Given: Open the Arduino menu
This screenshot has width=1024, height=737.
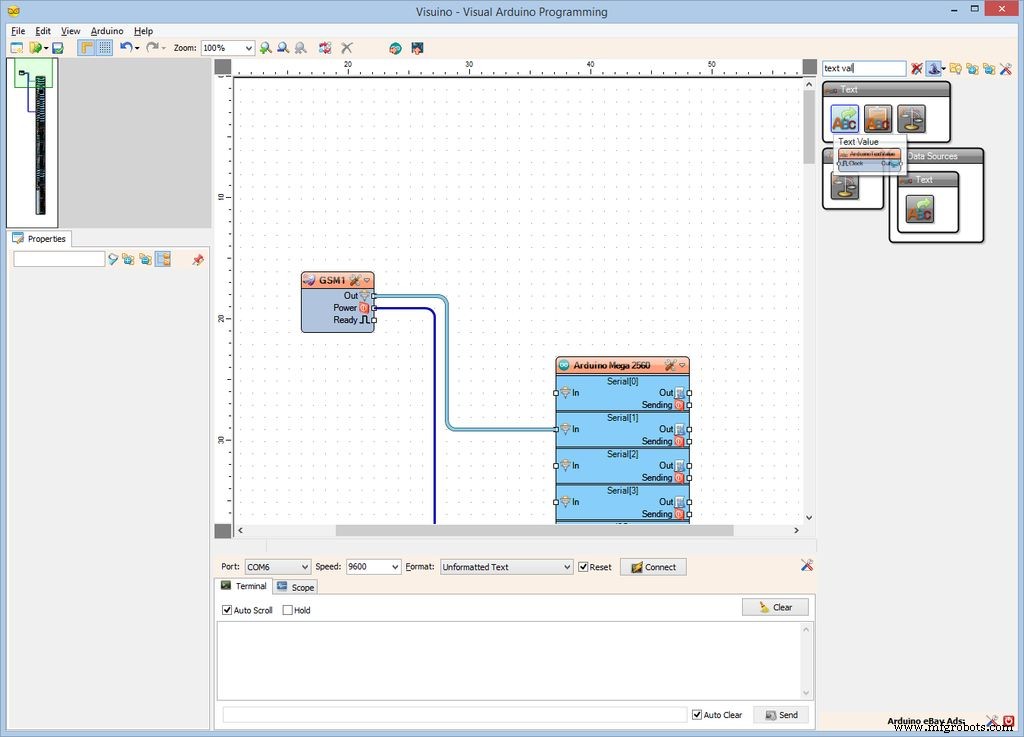Looking at the screenshot, I should (x=107, y=31).
